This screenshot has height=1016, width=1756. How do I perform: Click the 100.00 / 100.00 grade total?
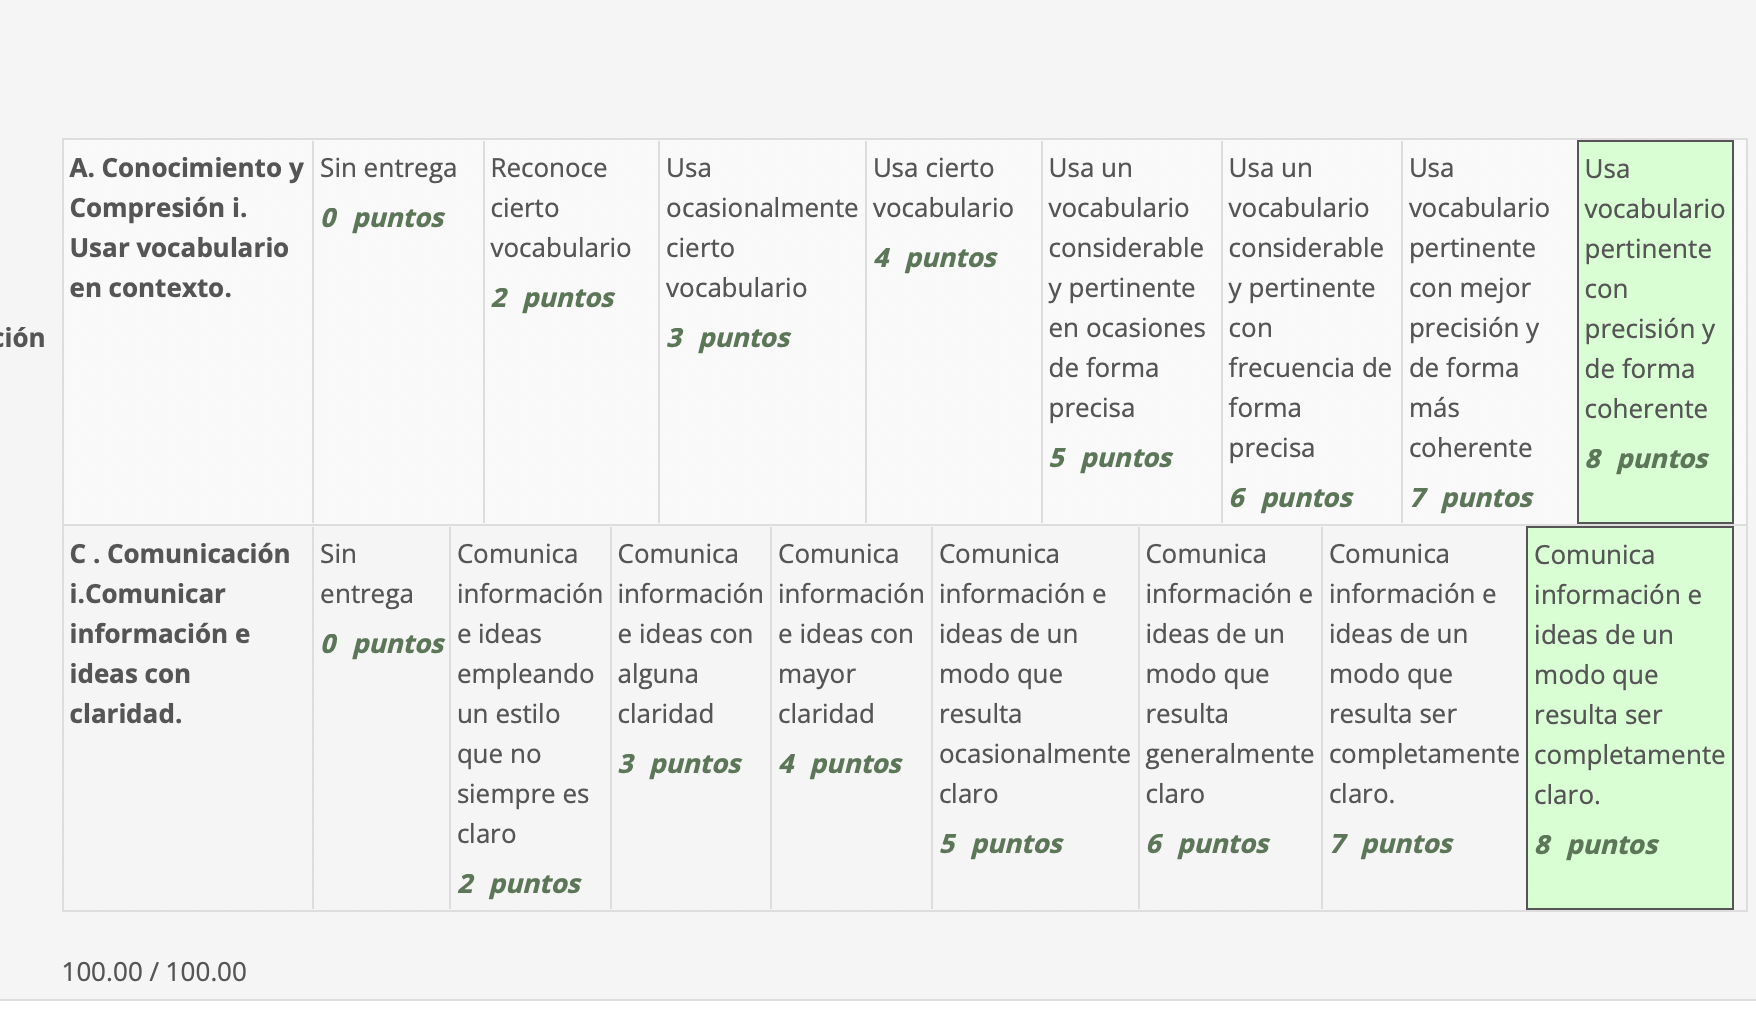[154, 972]
